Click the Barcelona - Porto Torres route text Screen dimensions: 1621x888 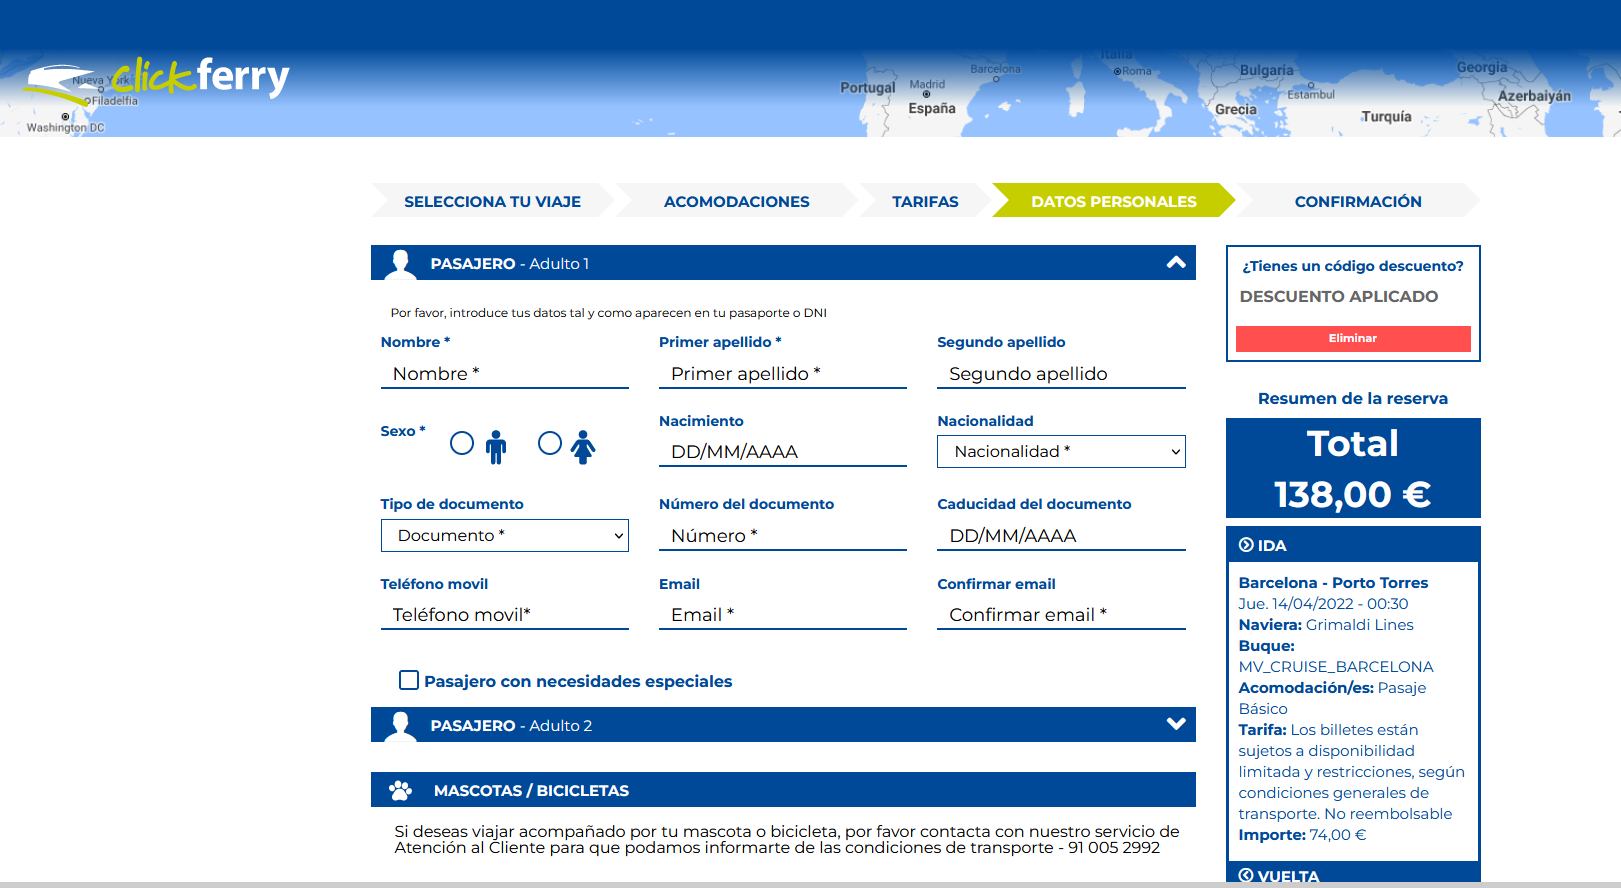[x=1333, y=583]
